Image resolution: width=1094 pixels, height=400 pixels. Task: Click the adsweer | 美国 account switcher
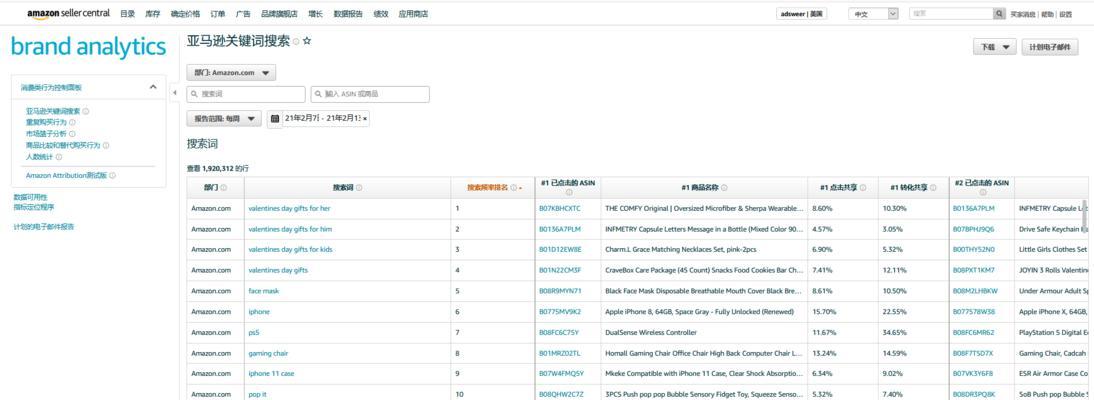tap(802, 14)
